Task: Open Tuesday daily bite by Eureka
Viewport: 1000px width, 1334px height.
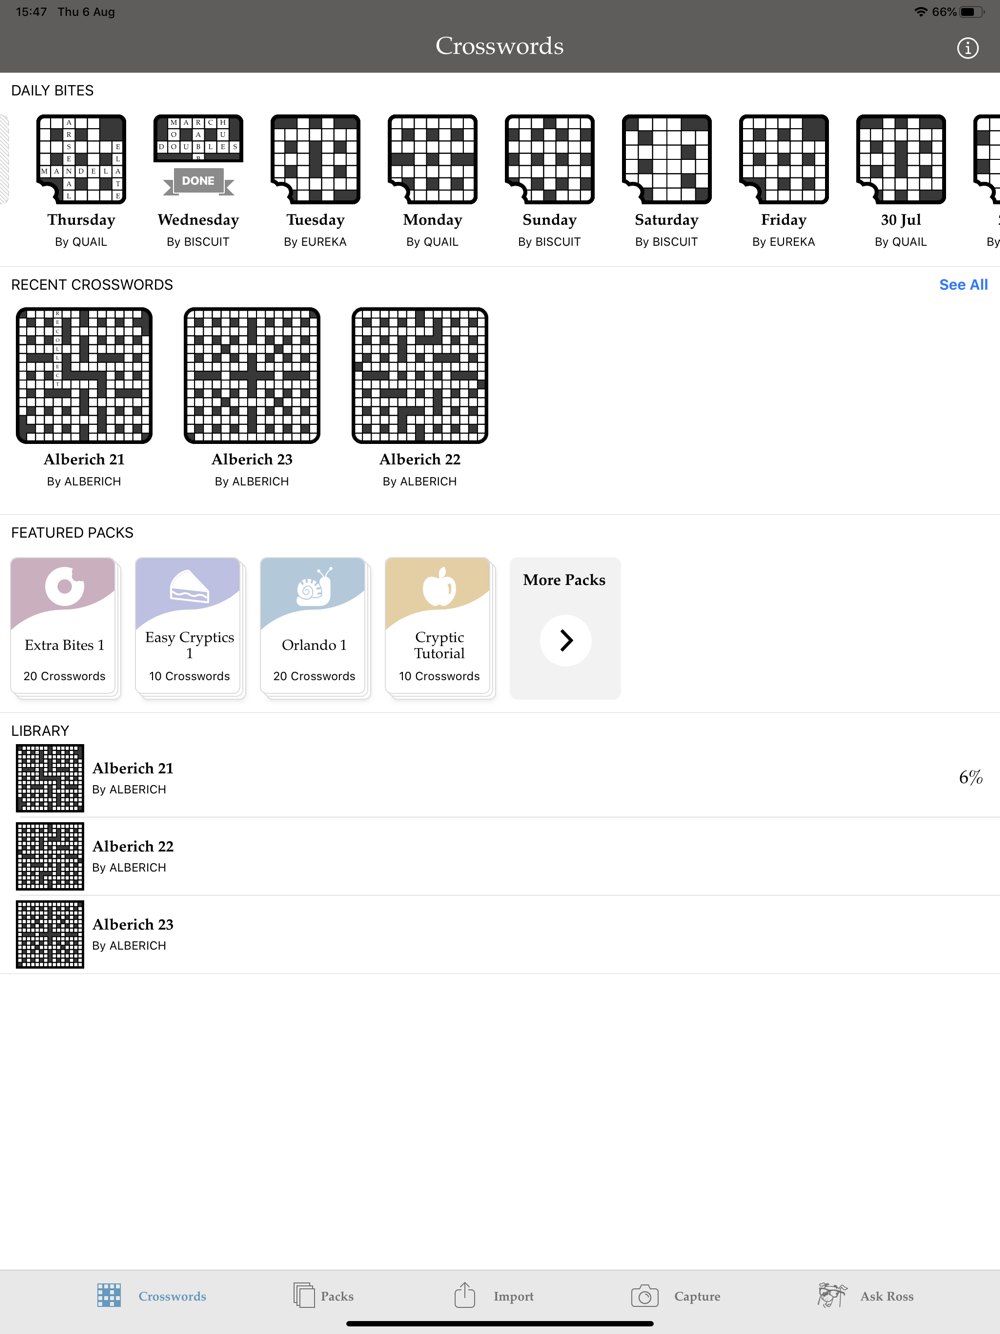Action: pyautogui.click(x=315, y=159)
